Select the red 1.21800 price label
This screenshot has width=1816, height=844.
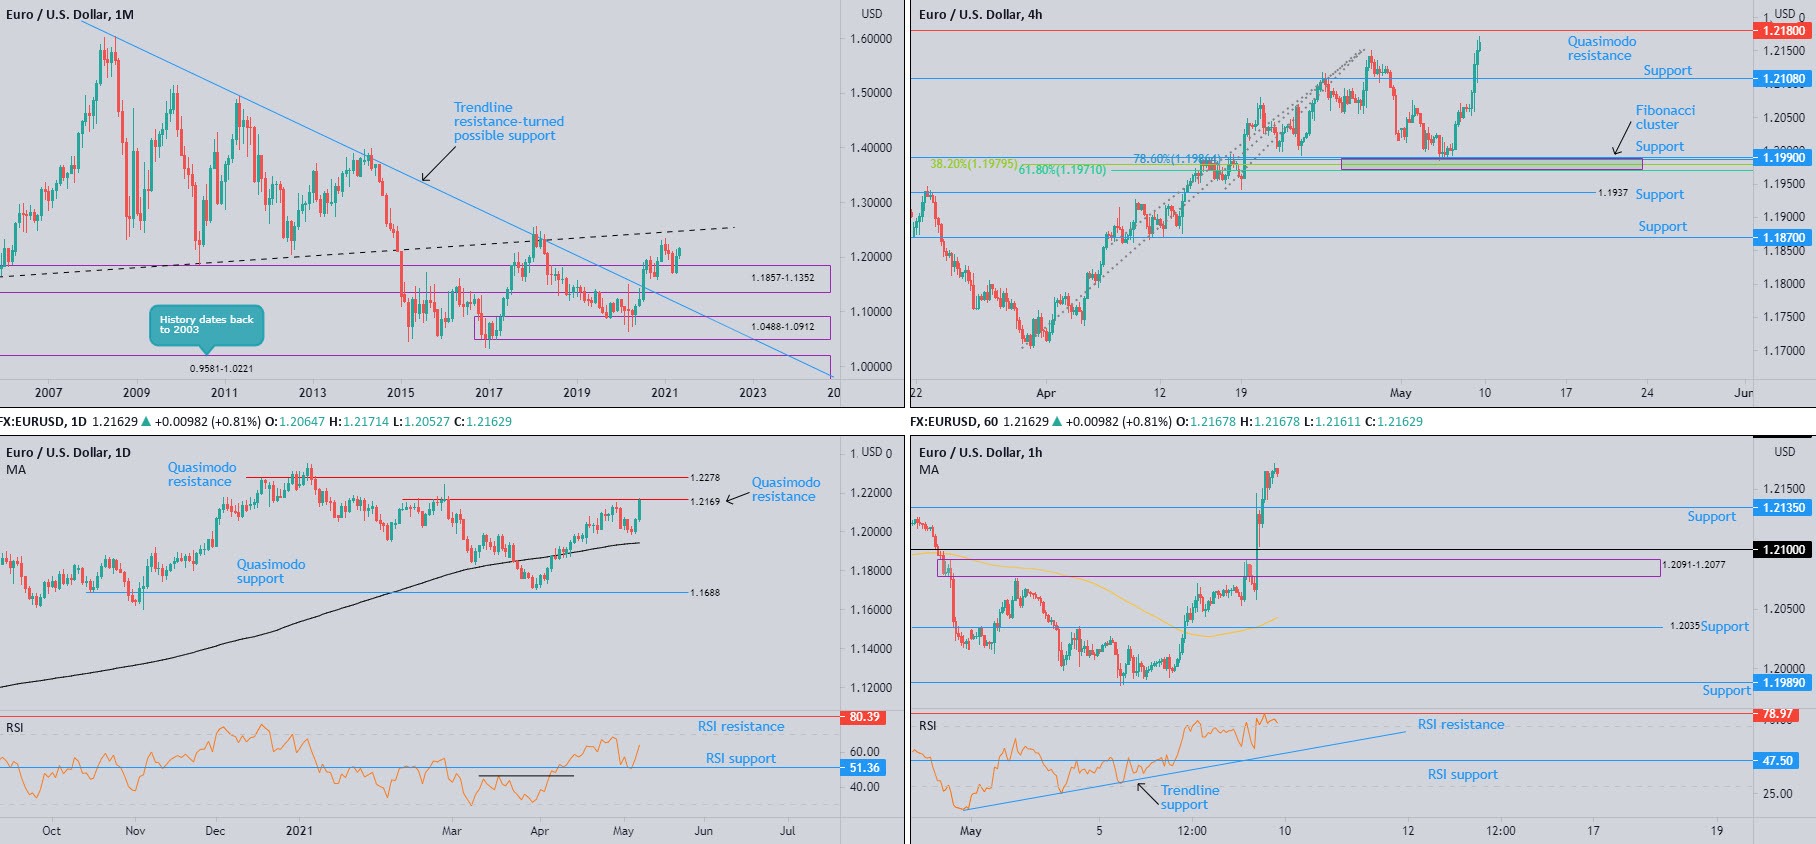(1783, 31)
